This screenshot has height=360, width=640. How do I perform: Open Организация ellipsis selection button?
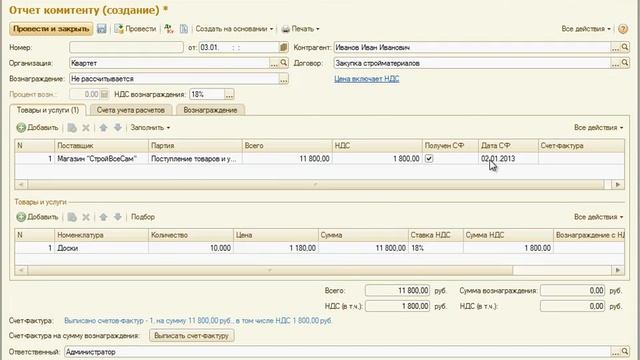click(x=274, y=63)
